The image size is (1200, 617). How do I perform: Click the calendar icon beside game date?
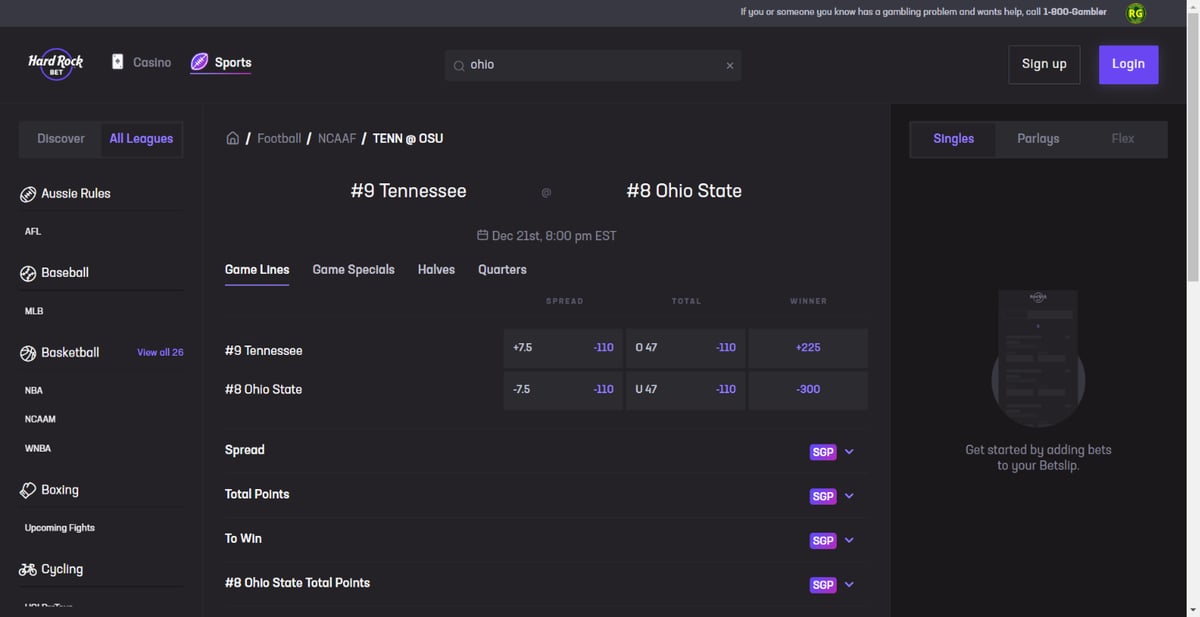coord(482,236)
